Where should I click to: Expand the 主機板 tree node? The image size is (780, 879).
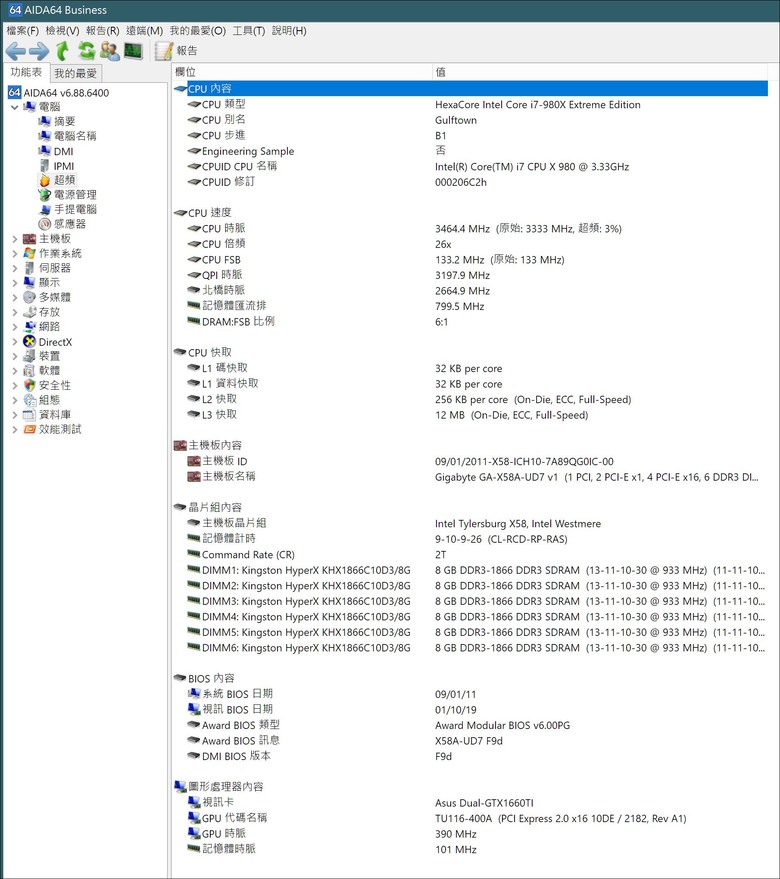[x=15, y=239]
